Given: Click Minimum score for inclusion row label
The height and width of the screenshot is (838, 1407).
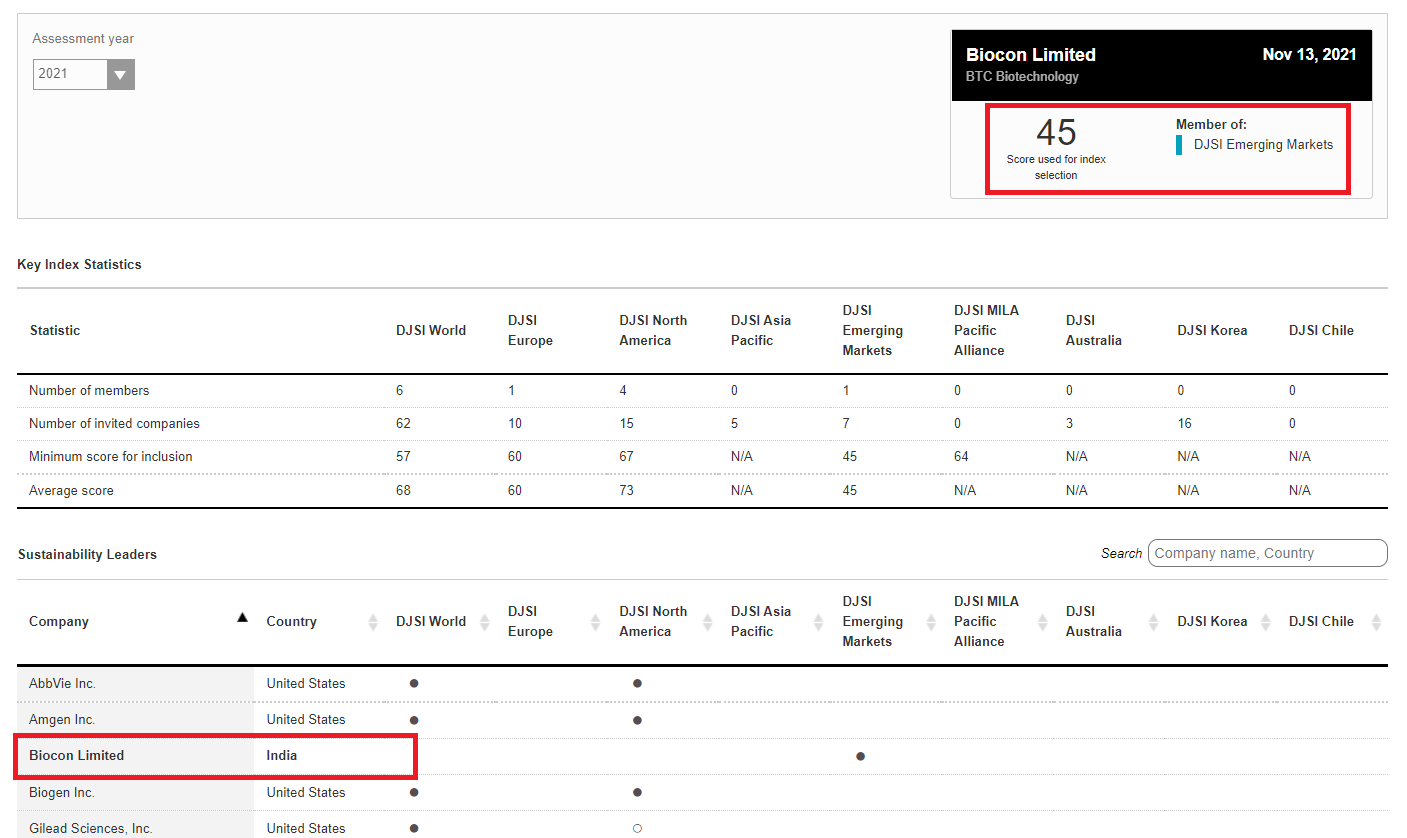Looking at the screenshot, I should pos(110,457).
